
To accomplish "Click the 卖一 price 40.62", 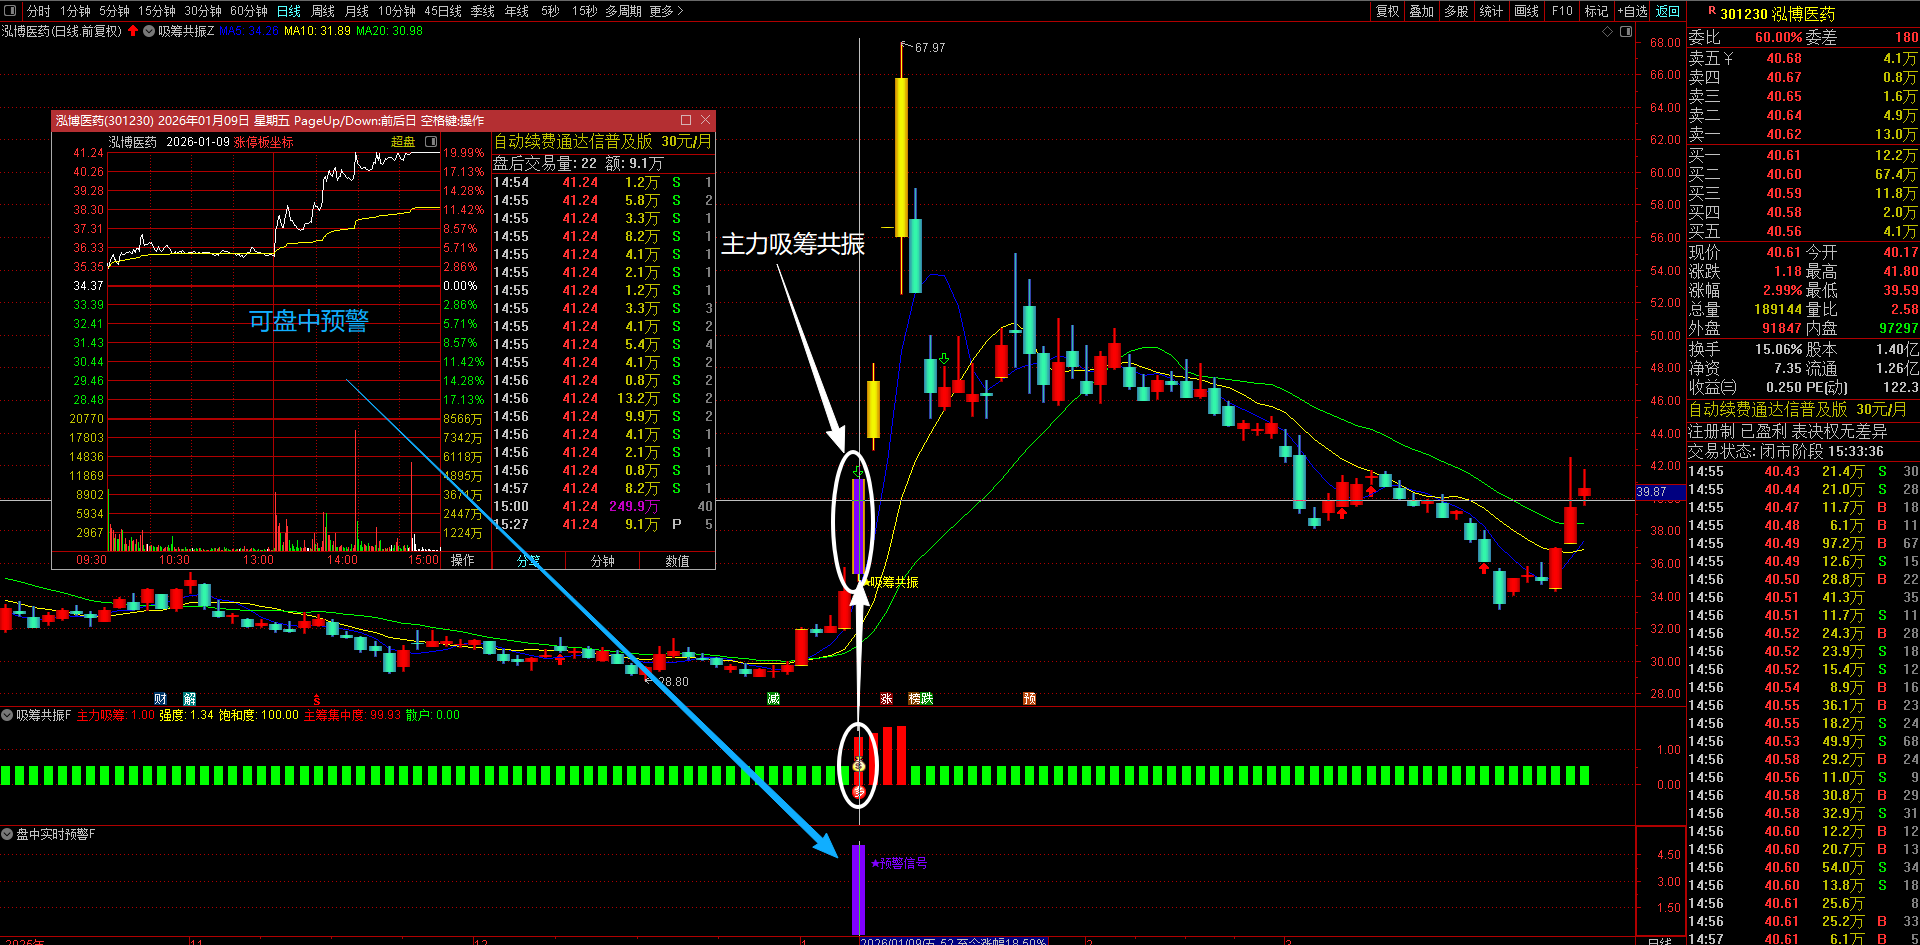I will pyautogui.click(x=1784, y=134).
